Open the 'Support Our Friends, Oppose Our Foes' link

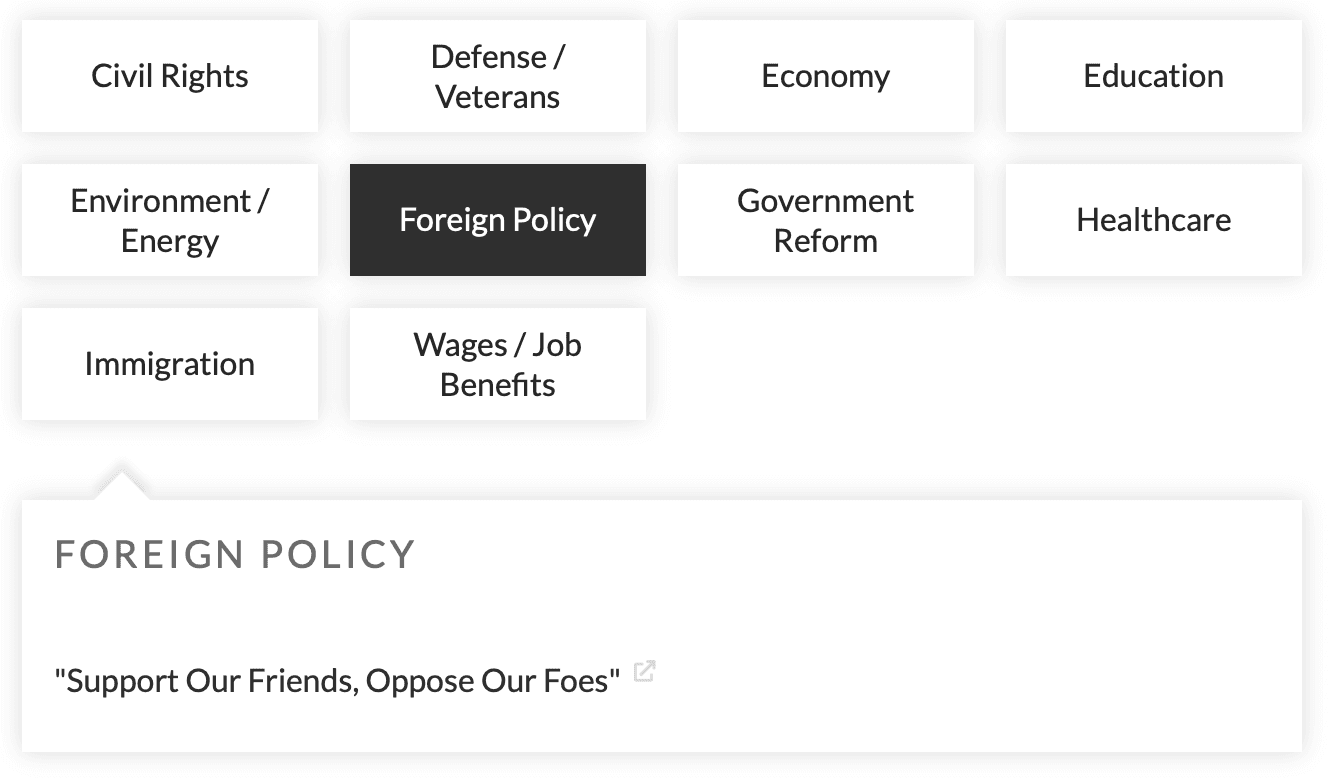[336, 680]
